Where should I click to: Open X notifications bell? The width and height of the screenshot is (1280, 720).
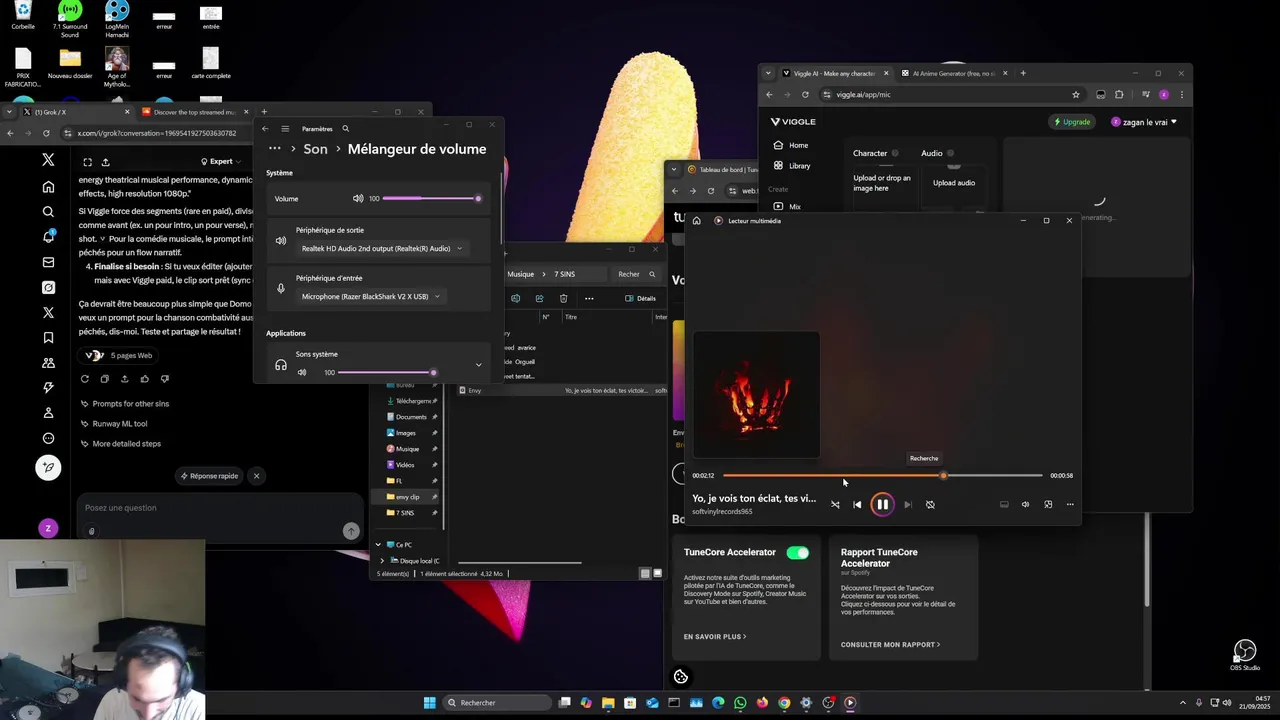pos(48,237)
